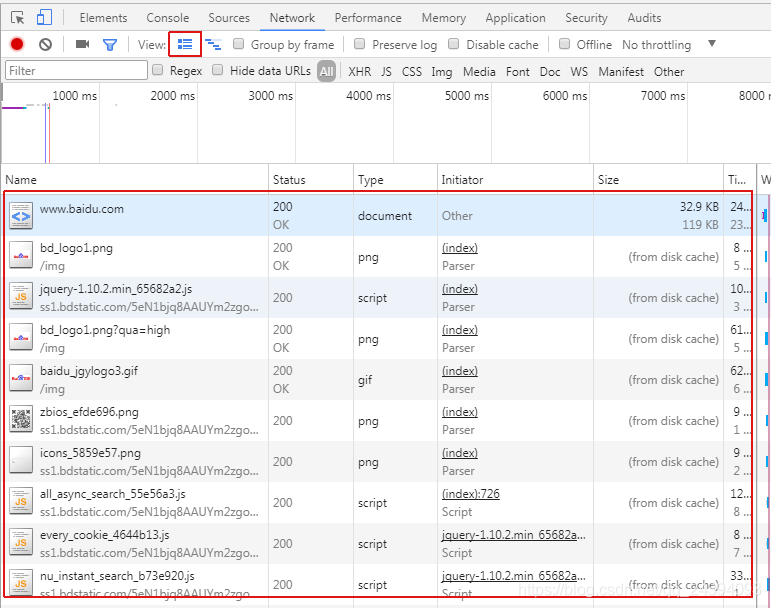The height and width of the screenshot is (608, 771).
Task: Open the (index):726 initiator link
Action: click(471, 493)
